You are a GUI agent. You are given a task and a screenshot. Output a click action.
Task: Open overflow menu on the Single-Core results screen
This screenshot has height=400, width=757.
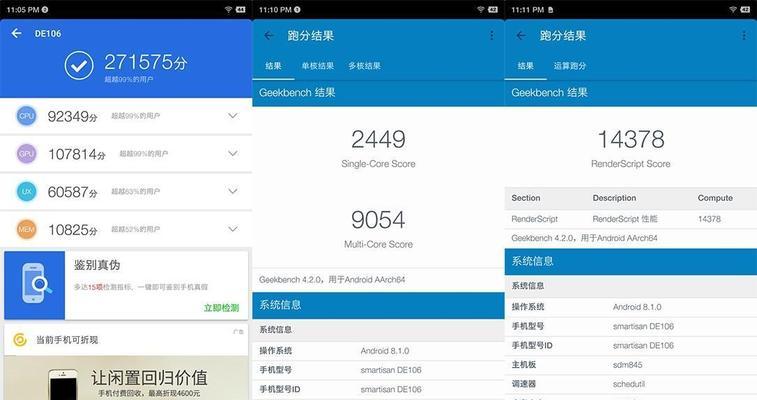[x=491, y=35]
